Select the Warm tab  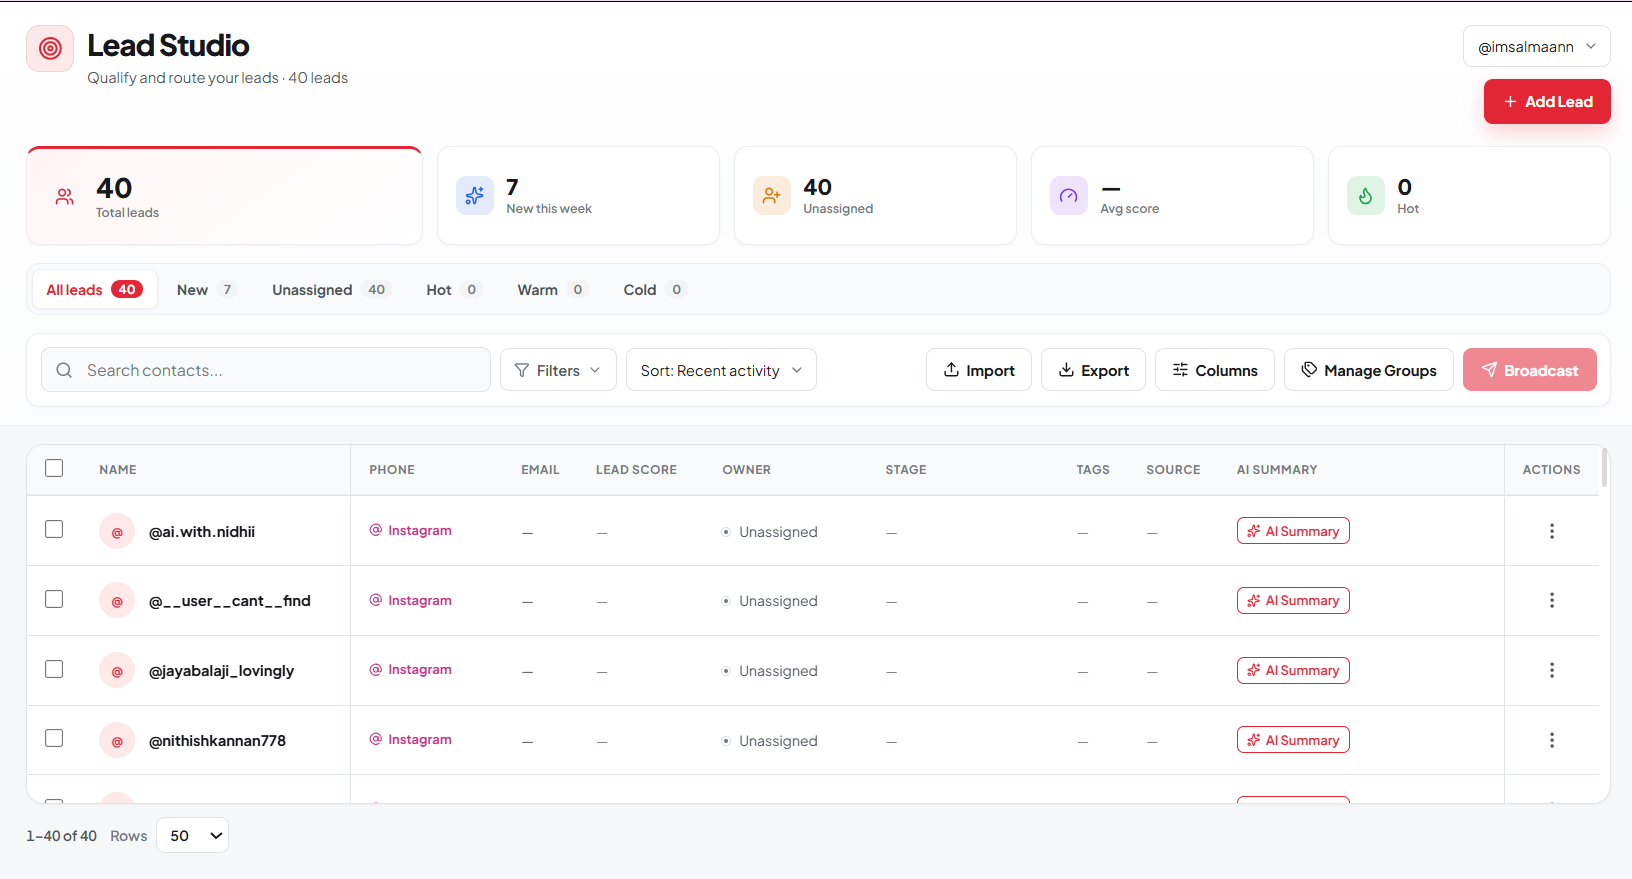pos(551,289)
